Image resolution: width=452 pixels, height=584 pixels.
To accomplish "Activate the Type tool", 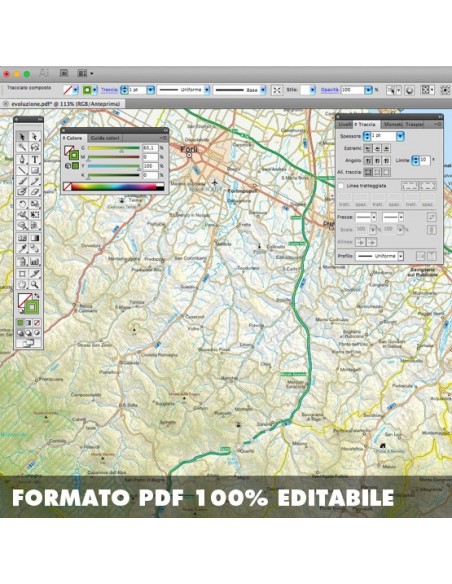I will click(x=35, y=160).
